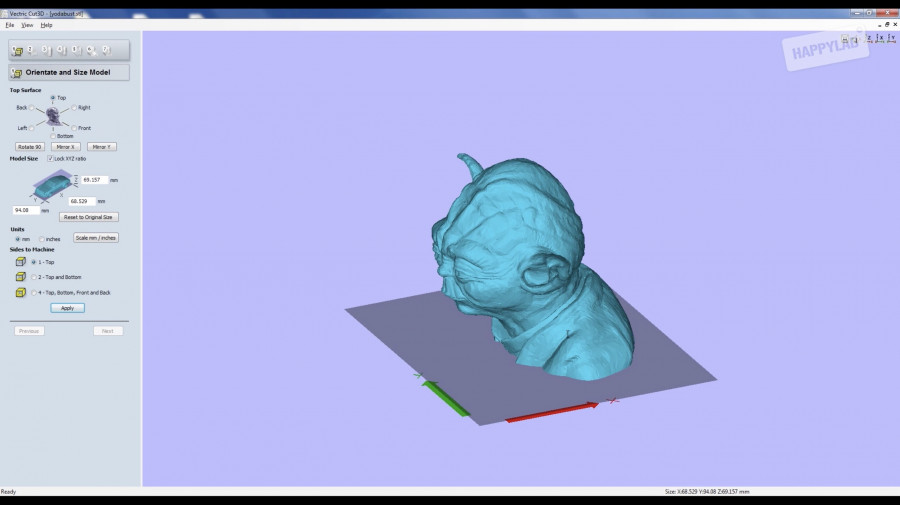
Task: Edit the Z size field 69.157
Action: tap(94, 180)
